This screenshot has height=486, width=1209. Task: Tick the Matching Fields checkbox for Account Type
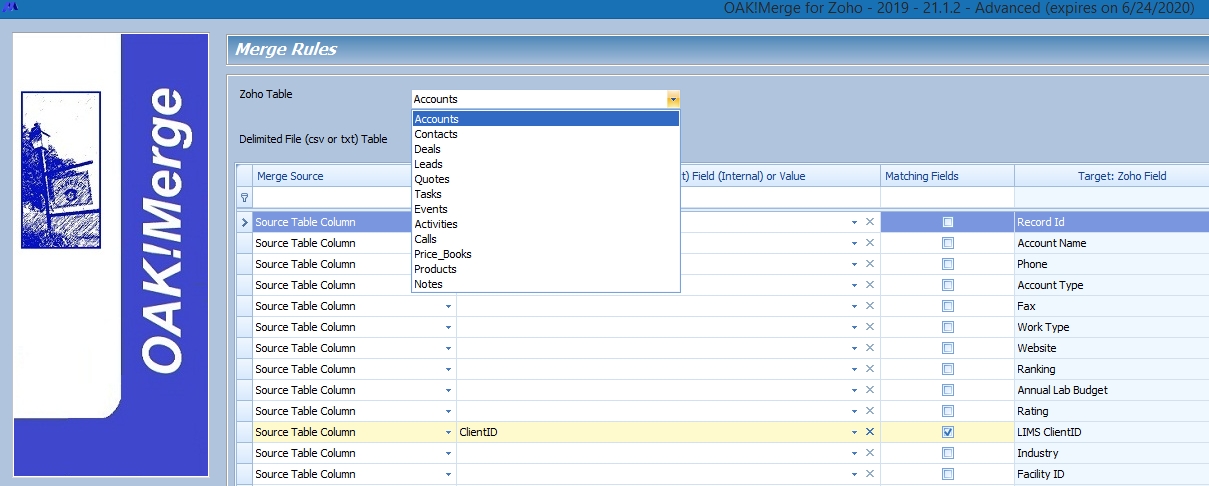click(x=948, y=285)
